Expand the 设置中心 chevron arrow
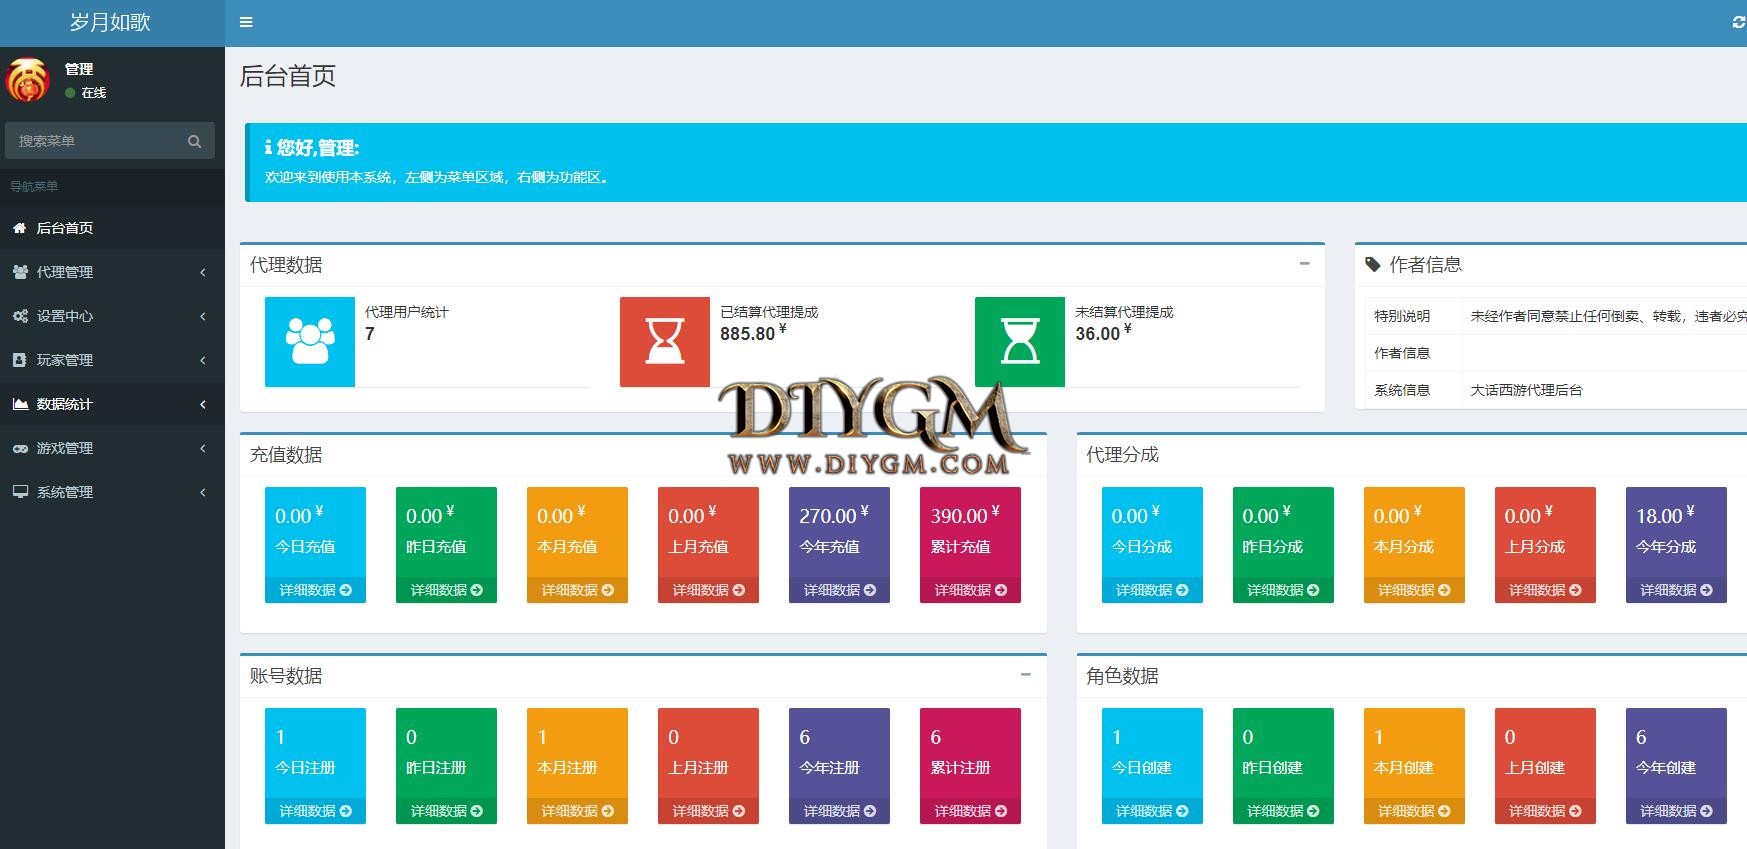The height and width of the screenshot is (849, 1747). pyautogui.click(x=203, y=316)
